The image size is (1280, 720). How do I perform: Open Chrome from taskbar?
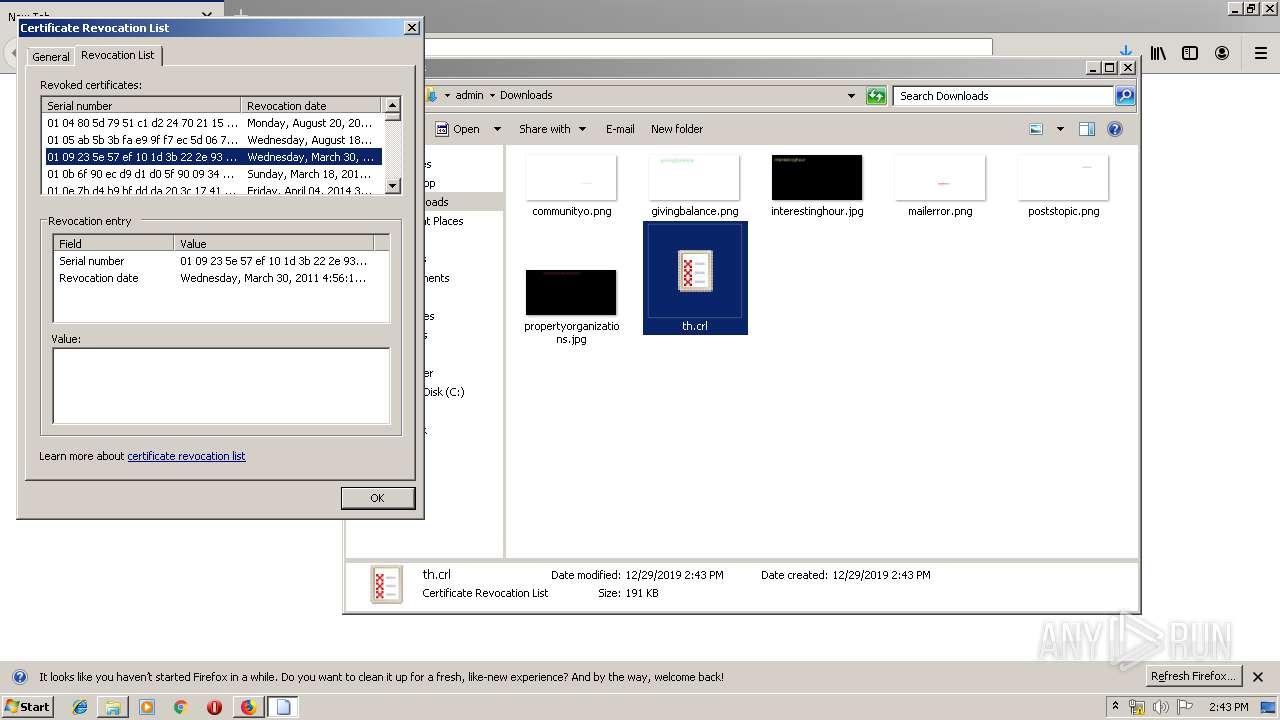(x=181, y=707)
